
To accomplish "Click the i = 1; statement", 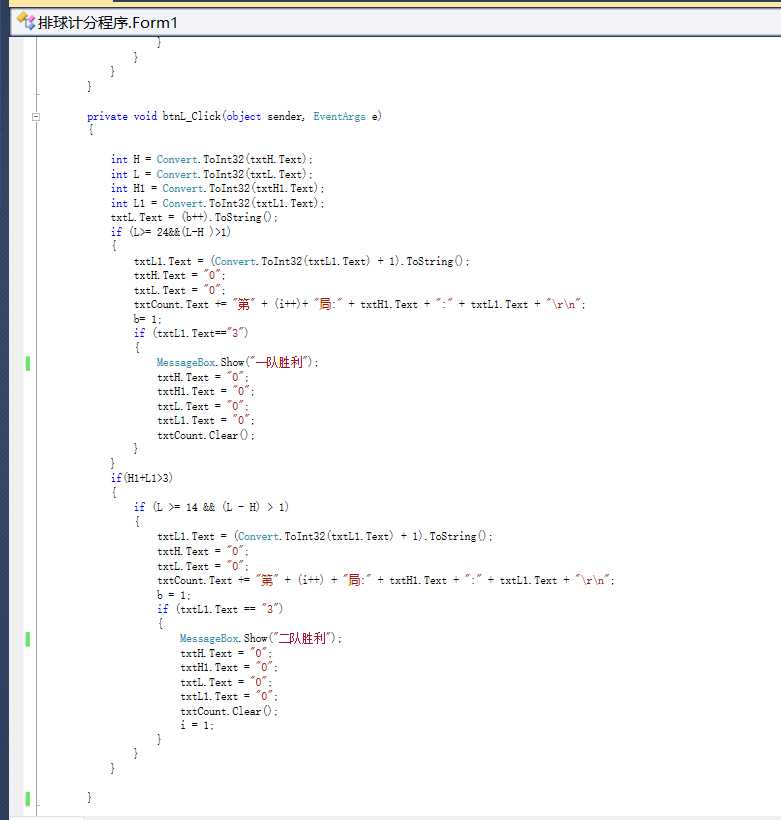I will point(197,725).
